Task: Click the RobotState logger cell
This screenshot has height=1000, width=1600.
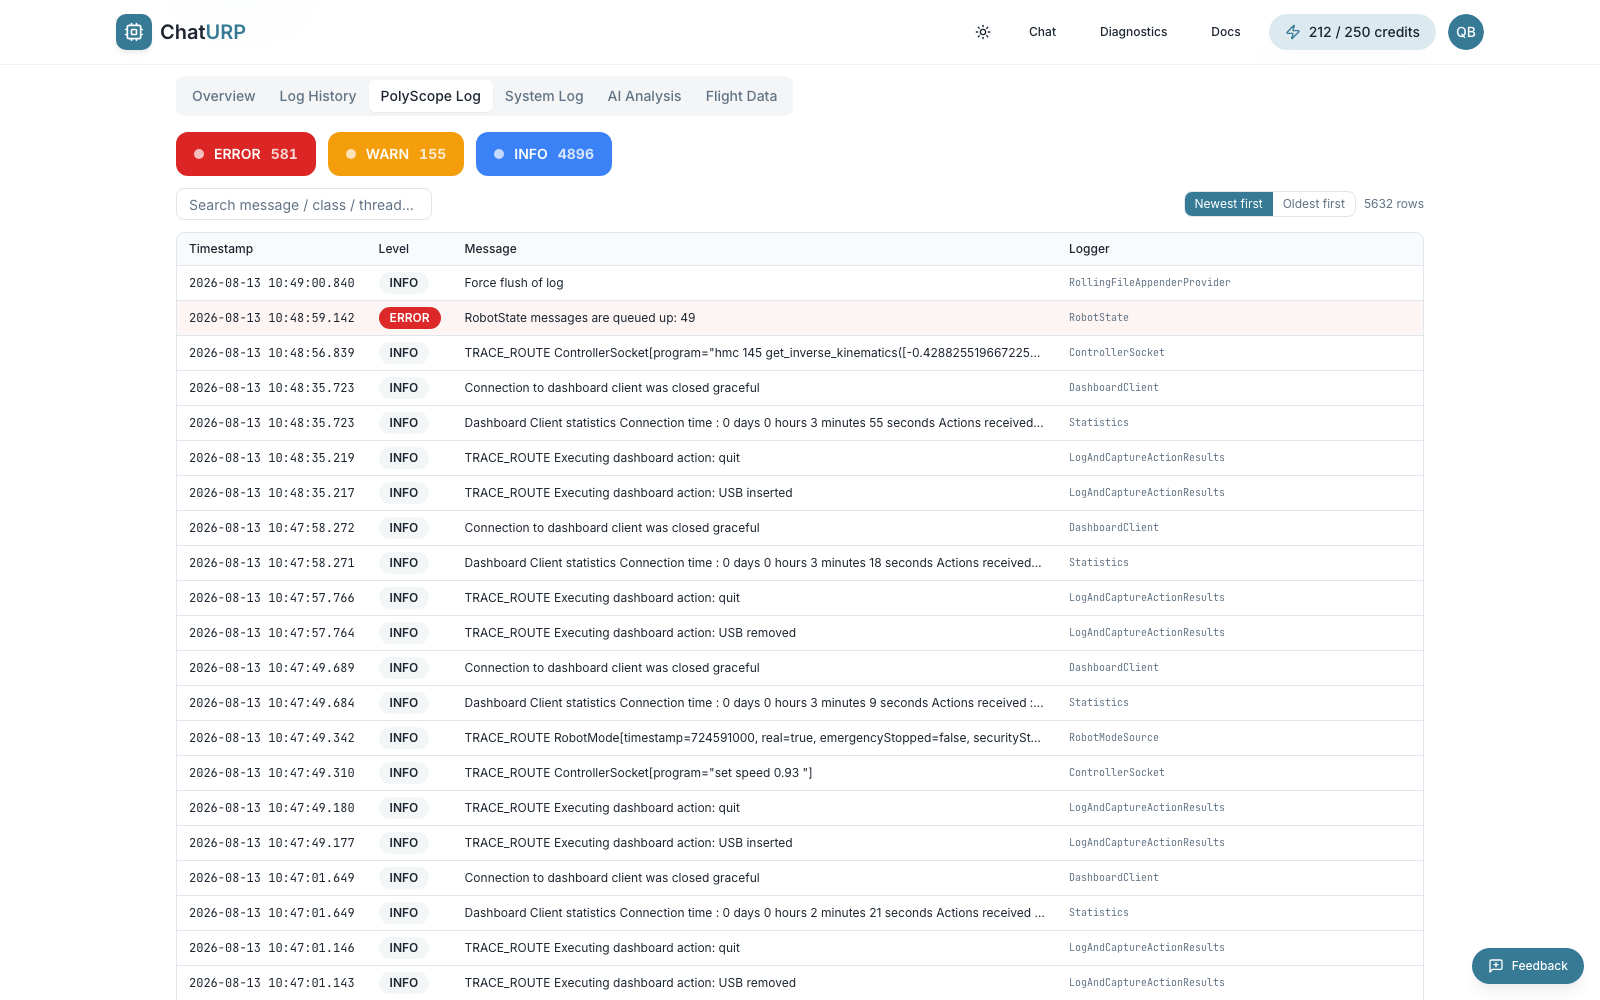Action: click(x=1099, y=318)
